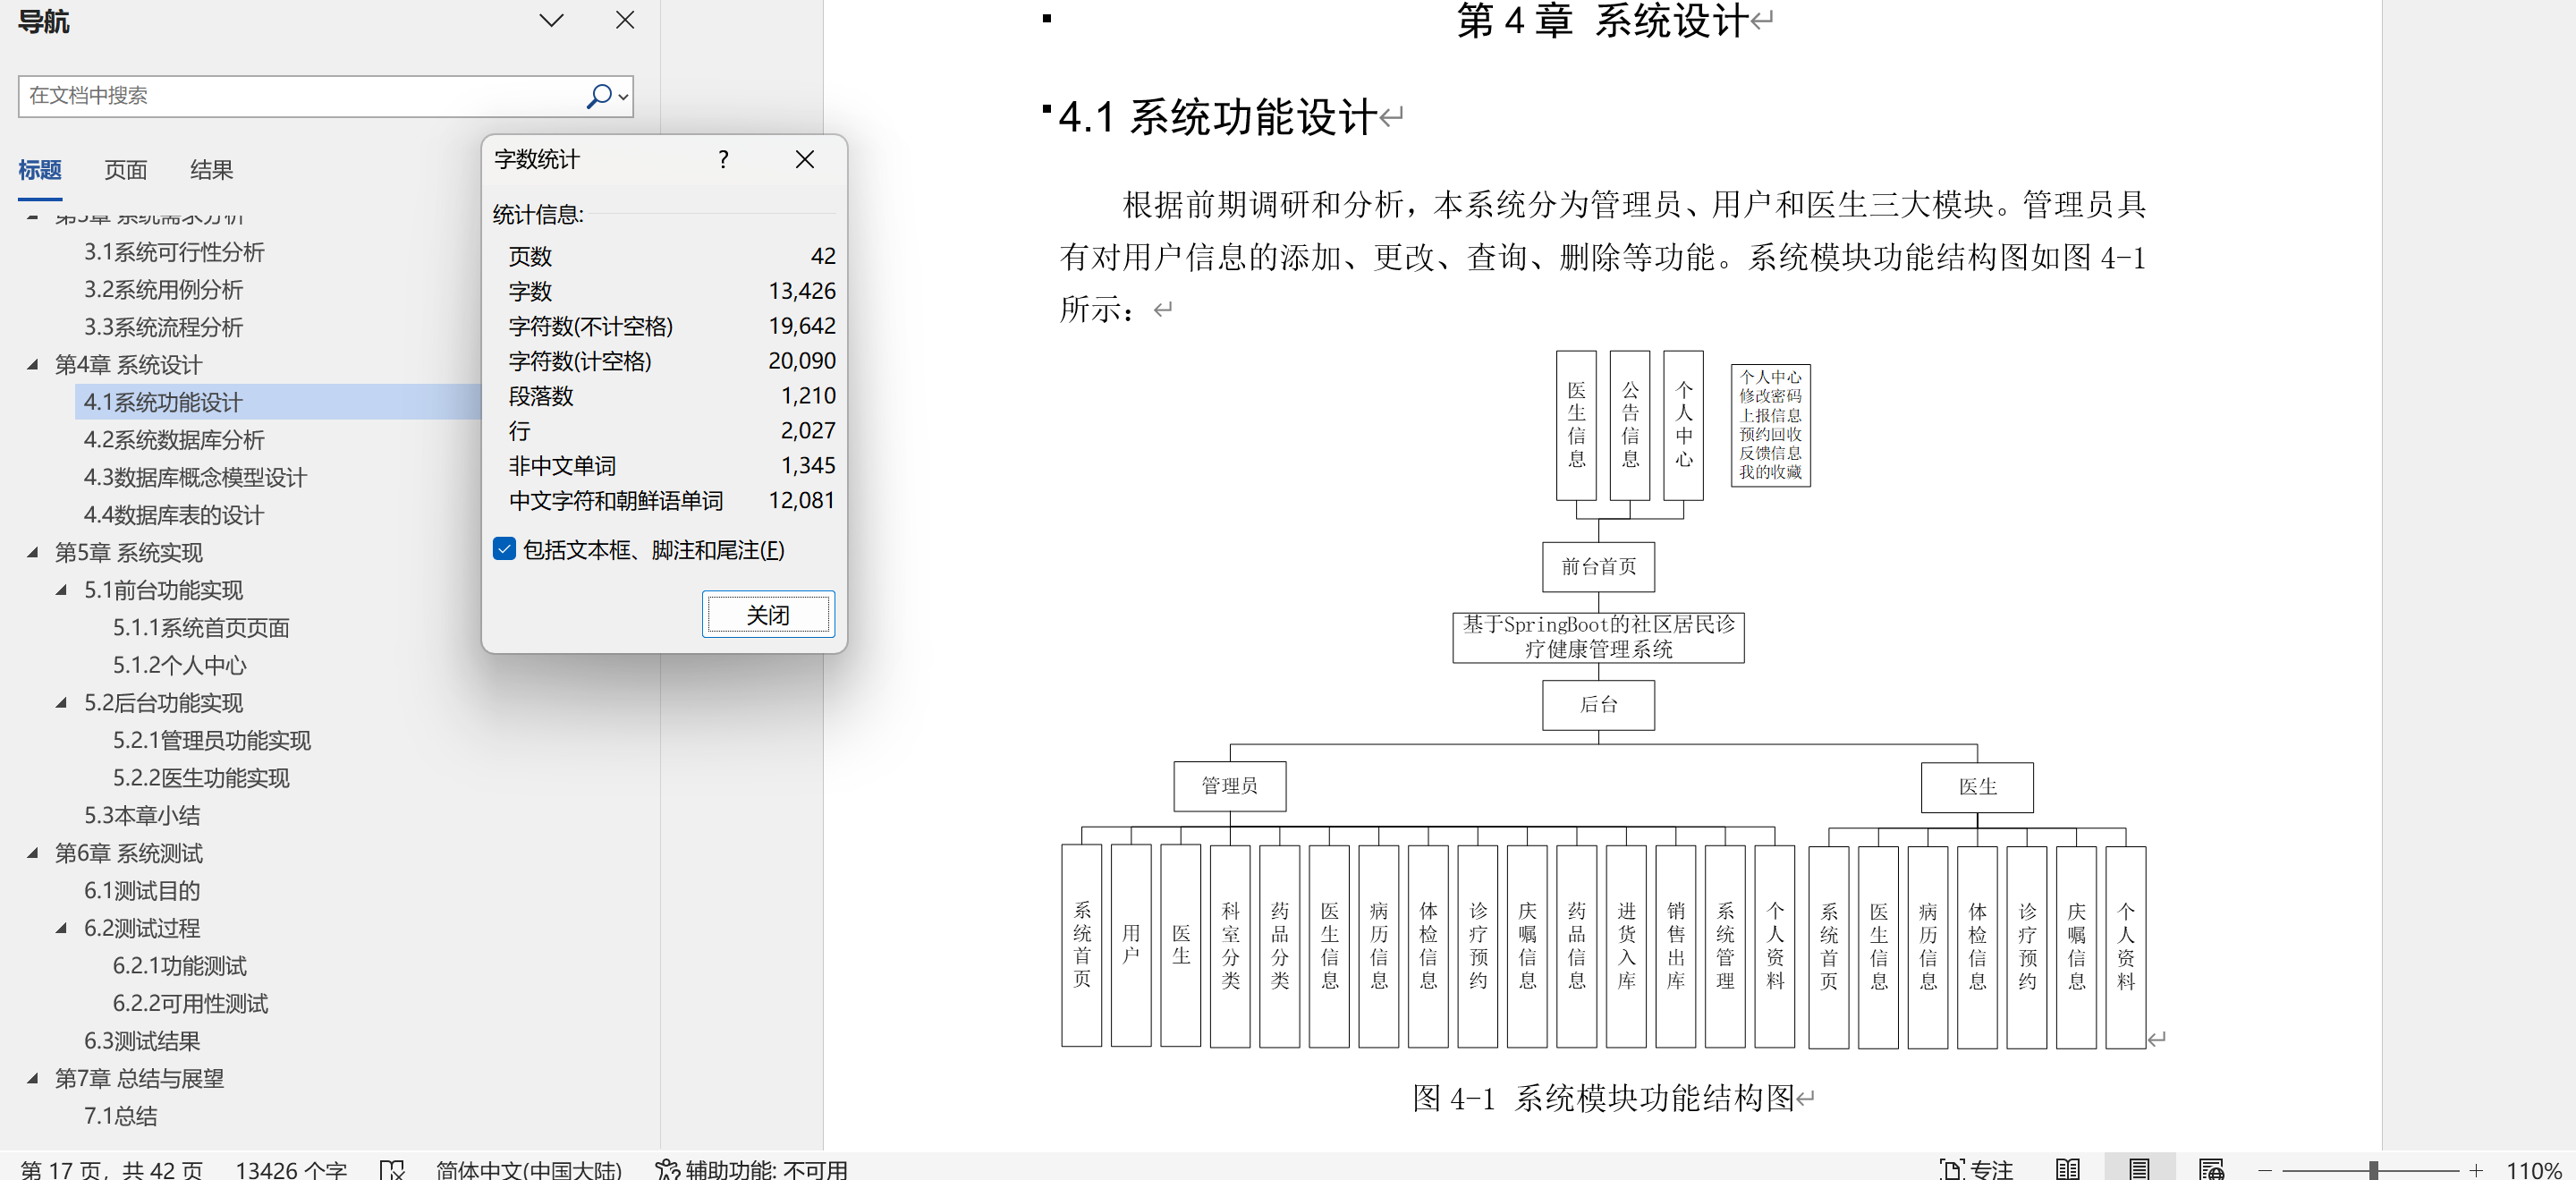Screen dimensions: 2576x1180
Task: Go to heading 5.2.1管理员功能实现
Action: pyautogui.click(x=211, y=740)
